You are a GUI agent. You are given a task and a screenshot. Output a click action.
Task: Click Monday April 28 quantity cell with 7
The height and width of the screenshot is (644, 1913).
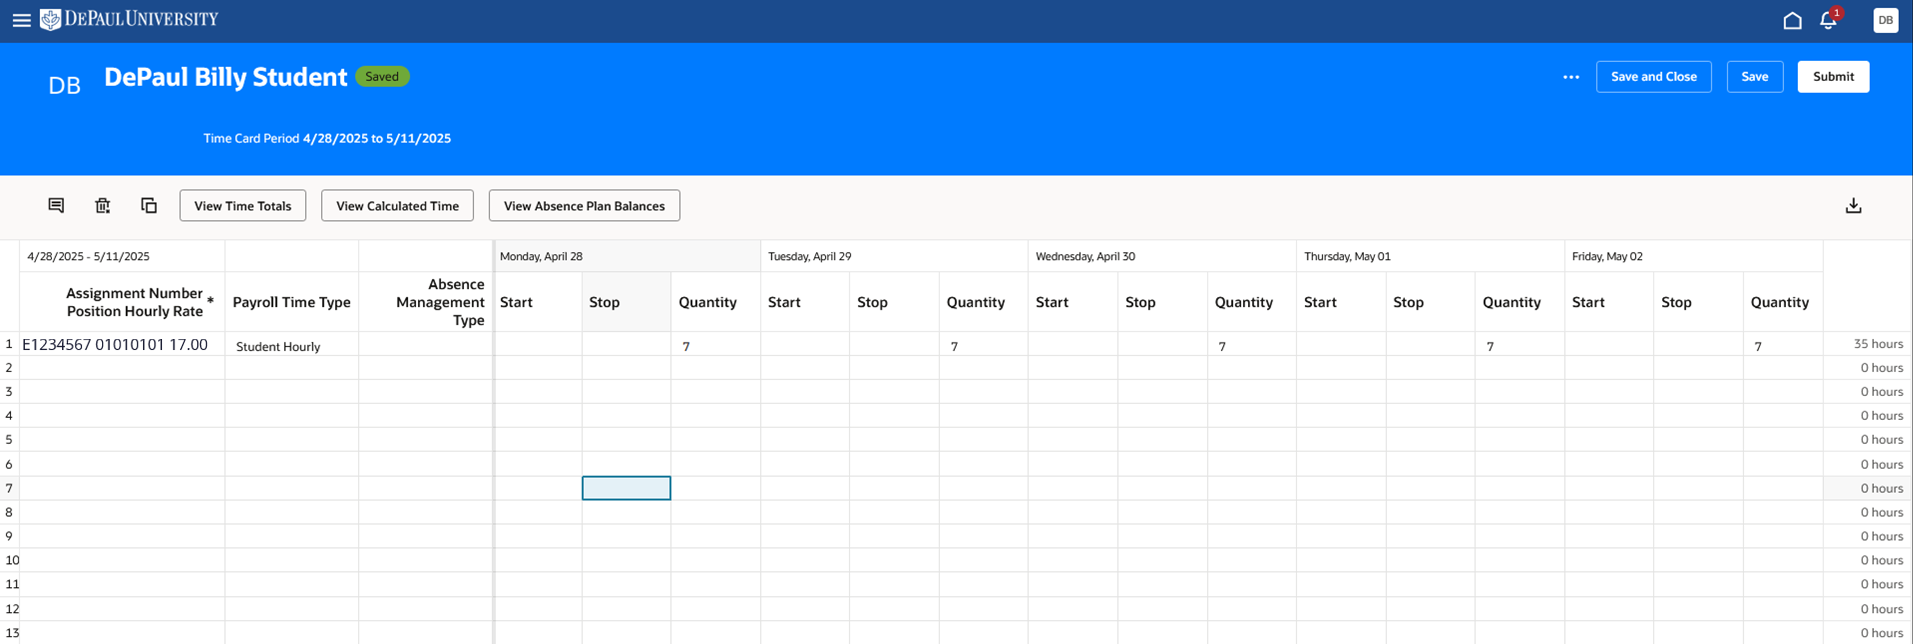coord(715,345)
